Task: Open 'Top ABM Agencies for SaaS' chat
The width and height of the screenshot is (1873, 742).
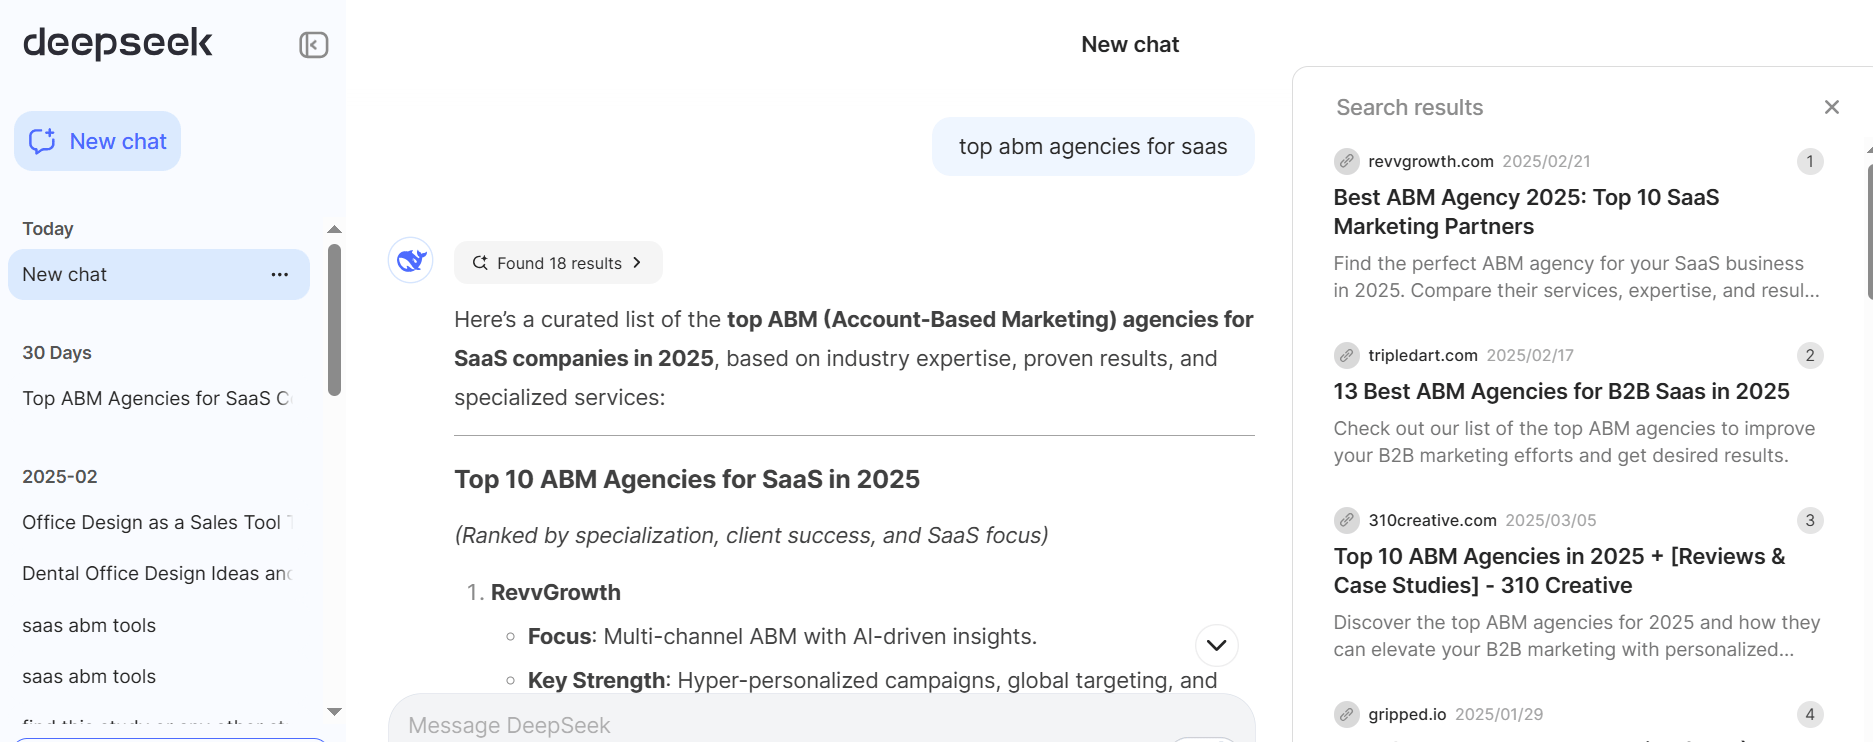Action: (x=158, y=398)
